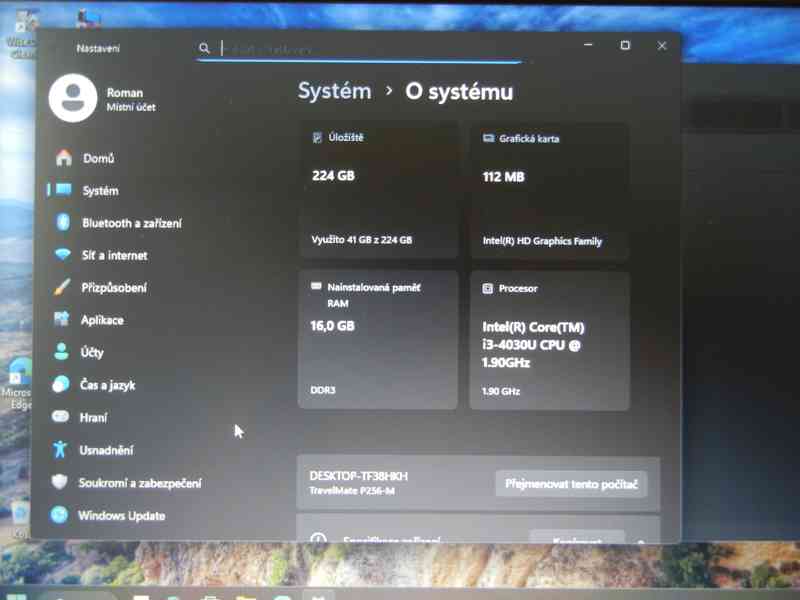The image size is (800, 600).
Task: Click the O systému page heading
Action: pyautogui.click(x=459, y=92)
